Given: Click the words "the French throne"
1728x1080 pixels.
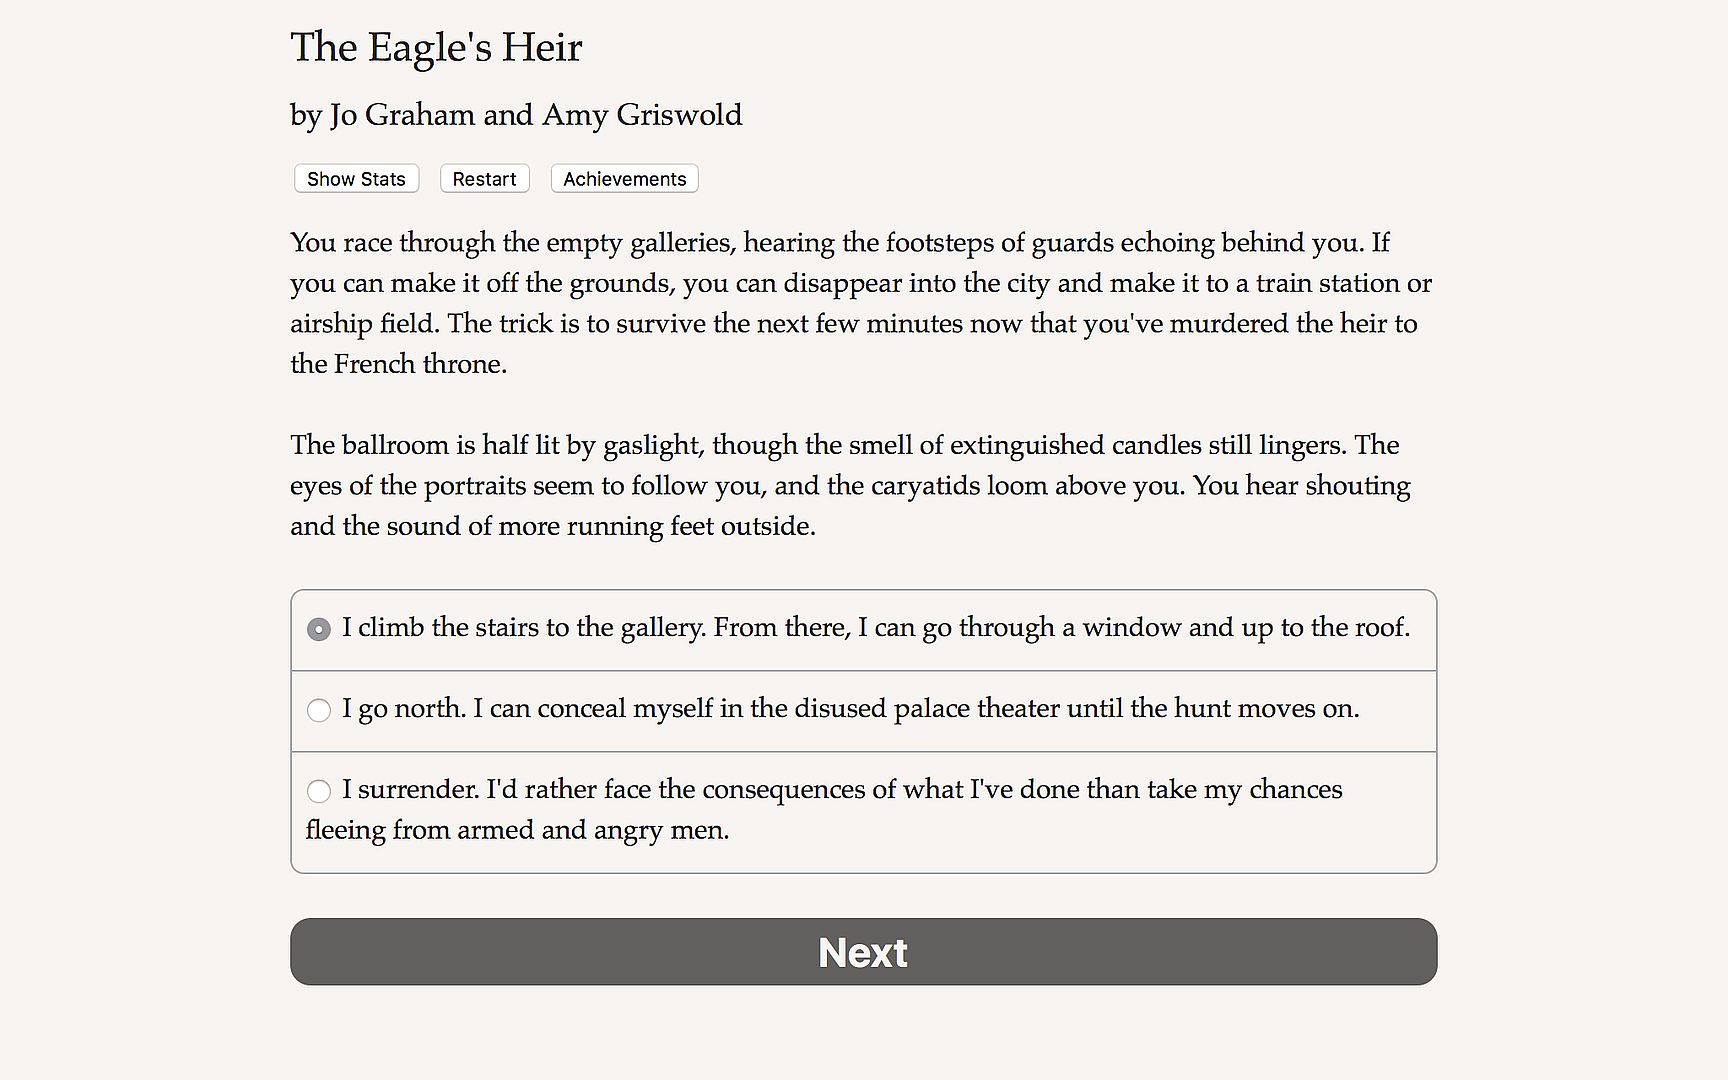Looking at the screenshot, I should 398,364.
